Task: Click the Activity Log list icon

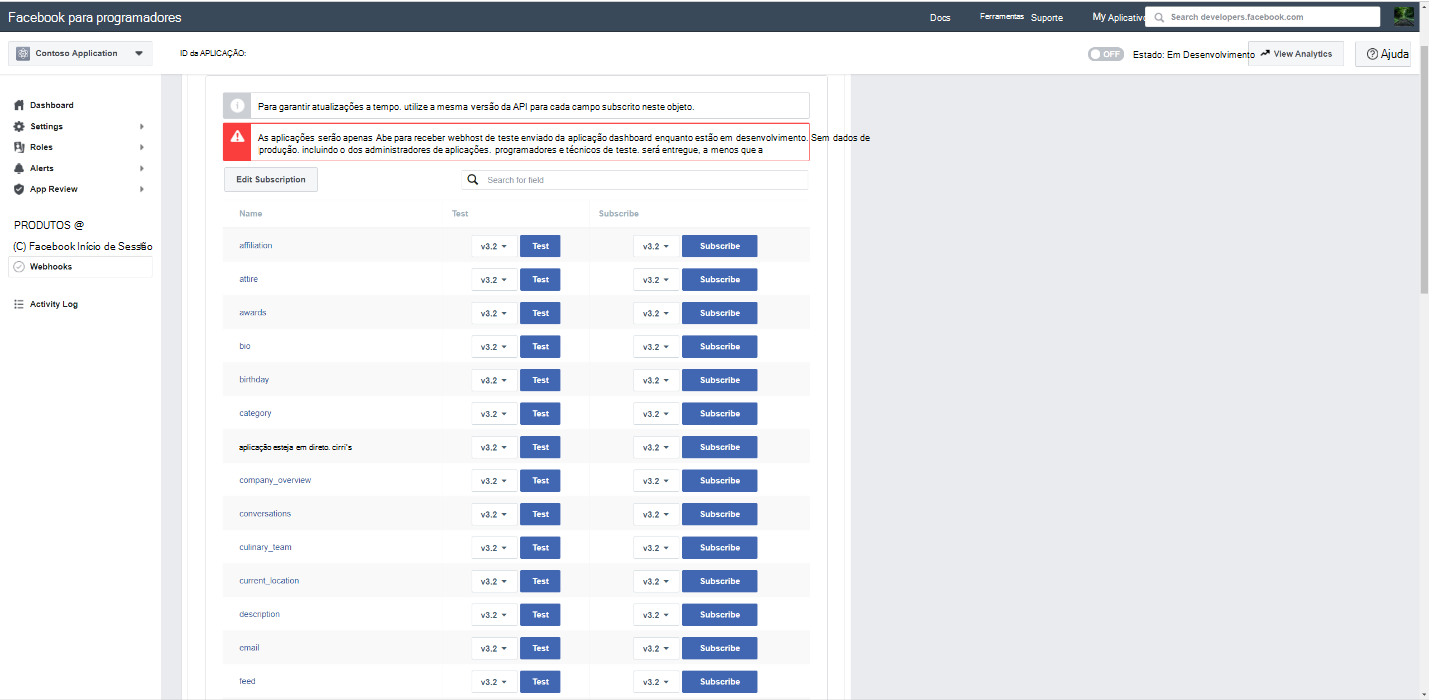Action: (x=19, y=304)
